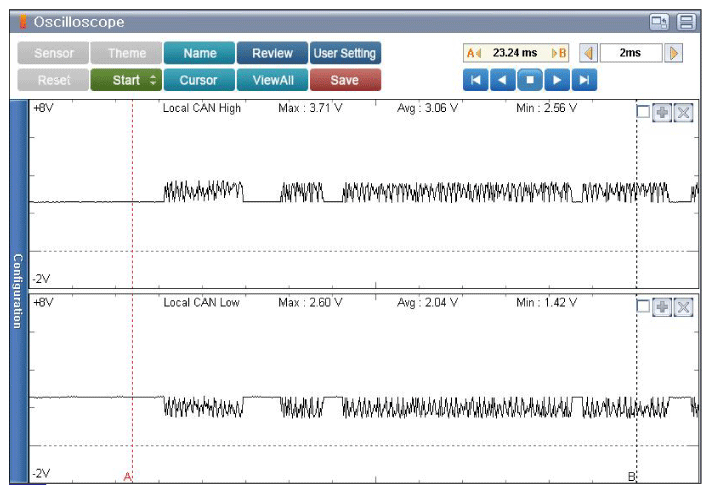Image resolution: width=711 pixels, height=494 pixels.
Task: Skip to the last waveform frame
Action: [585, 80]
